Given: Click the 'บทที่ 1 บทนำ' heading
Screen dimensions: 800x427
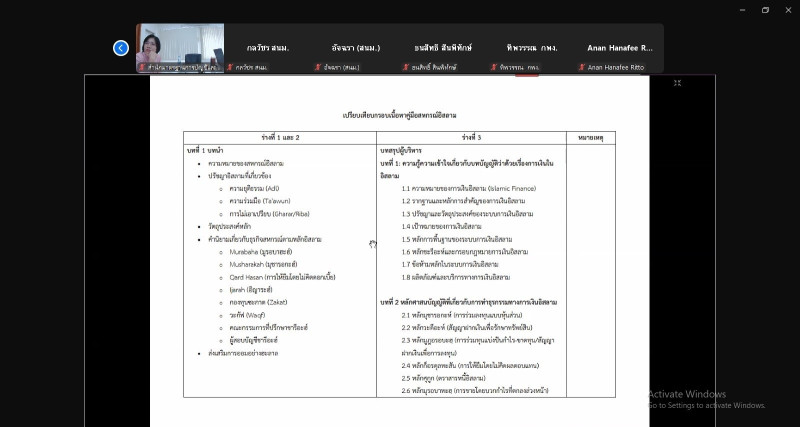Looking at the screenshot, I should [205, 150].
